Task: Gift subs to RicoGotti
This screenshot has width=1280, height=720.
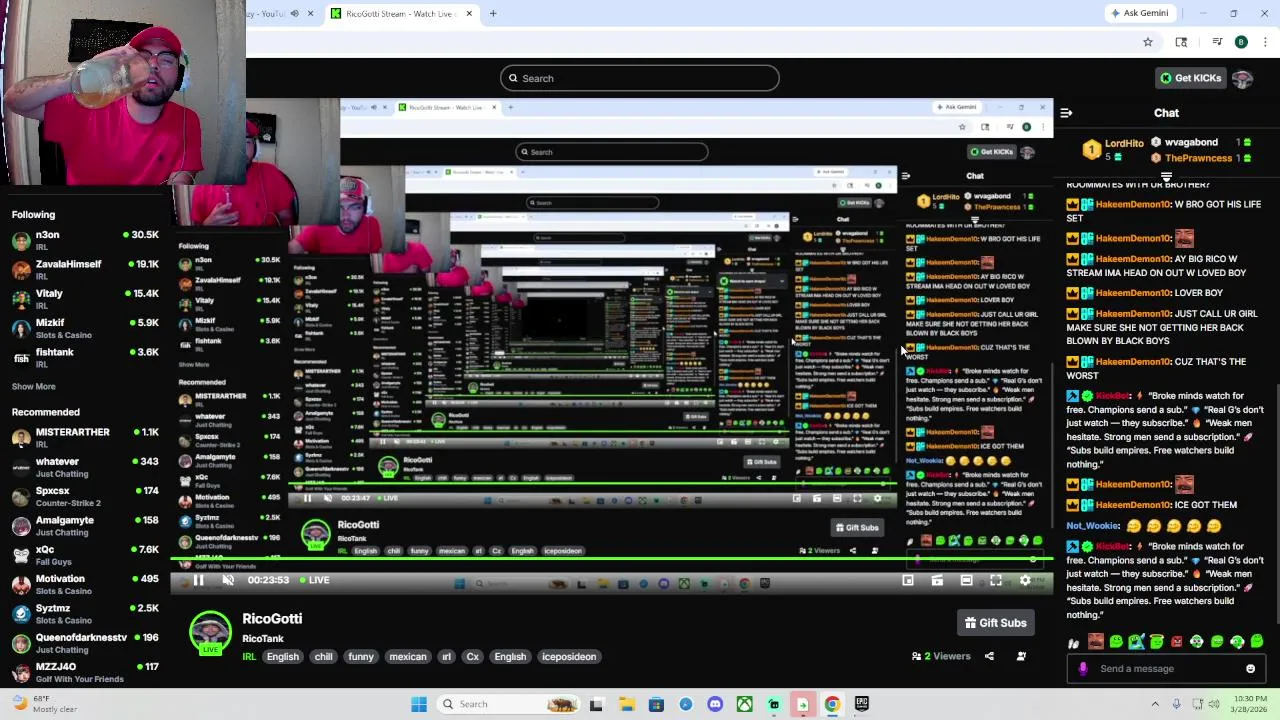Action: pyautogui.click(x=995, y=623)
